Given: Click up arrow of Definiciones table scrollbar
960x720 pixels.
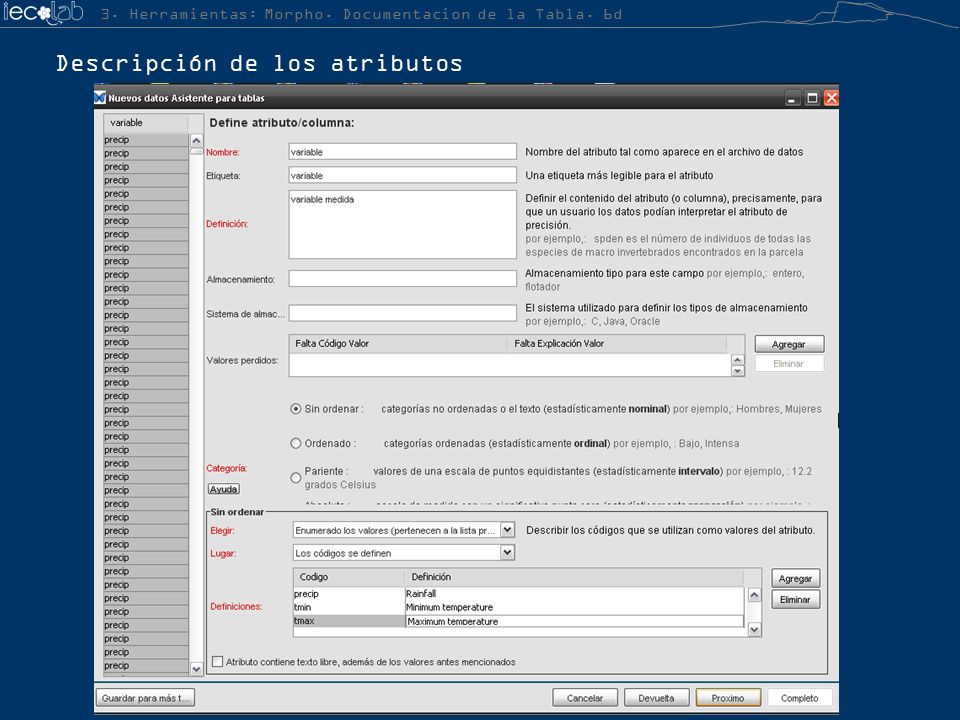Looking at the screenshot, I should click(754, 594).
